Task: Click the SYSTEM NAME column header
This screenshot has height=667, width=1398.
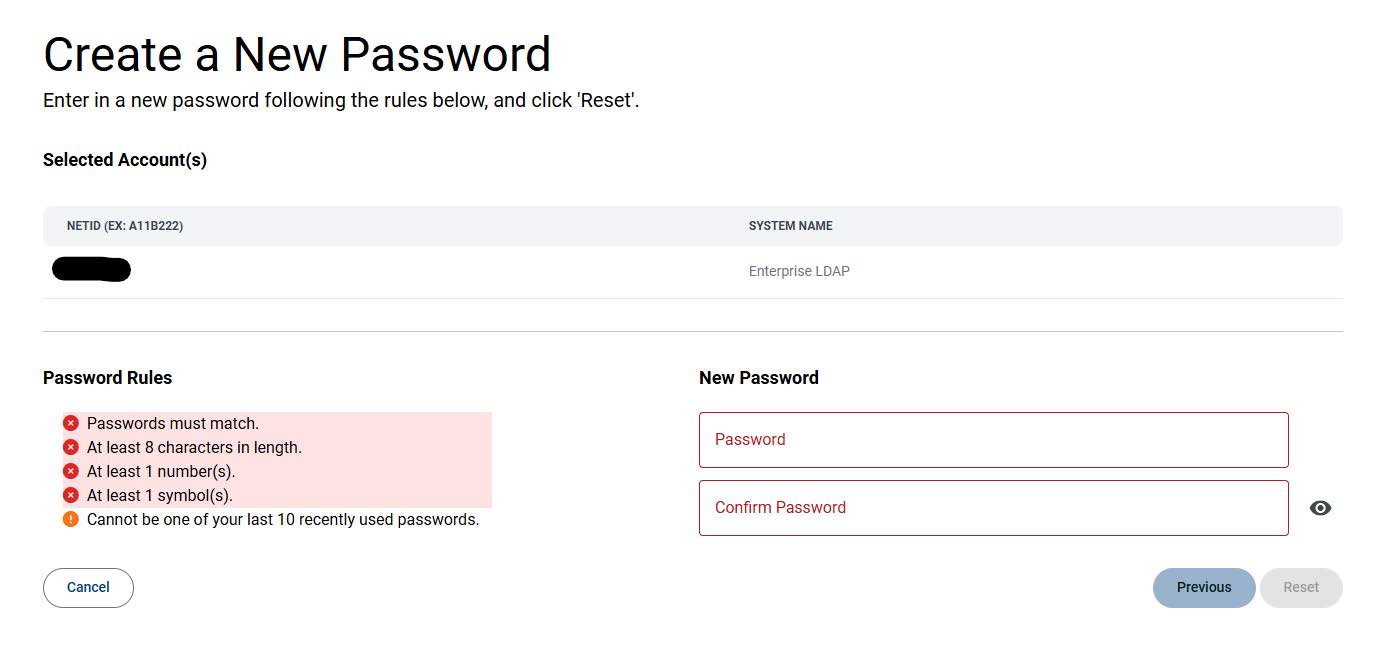Action: (x=790, y=226)
